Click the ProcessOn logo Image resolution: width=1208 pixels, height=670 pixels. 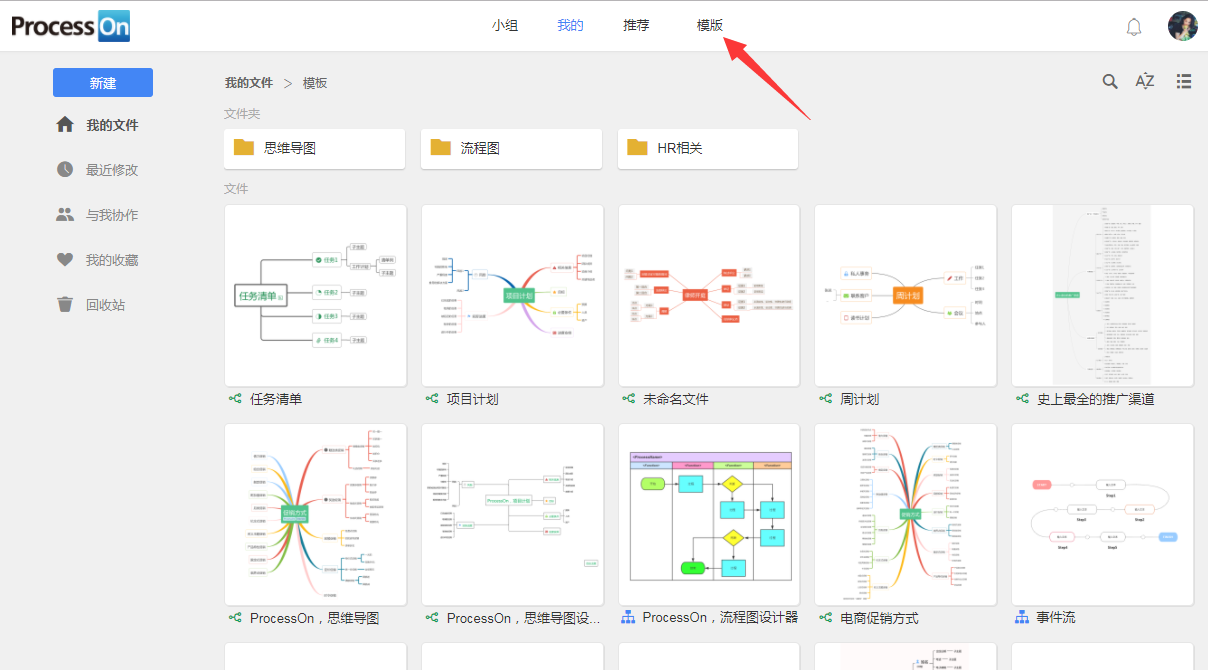point(70,26)
